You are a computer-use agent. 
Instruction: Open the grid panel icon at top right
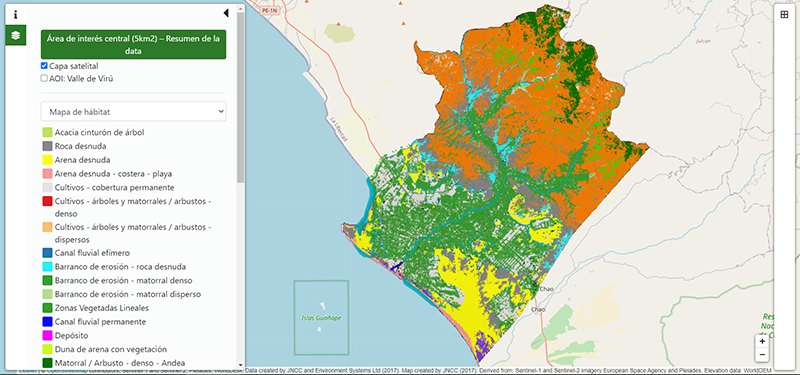coord(785,15)
